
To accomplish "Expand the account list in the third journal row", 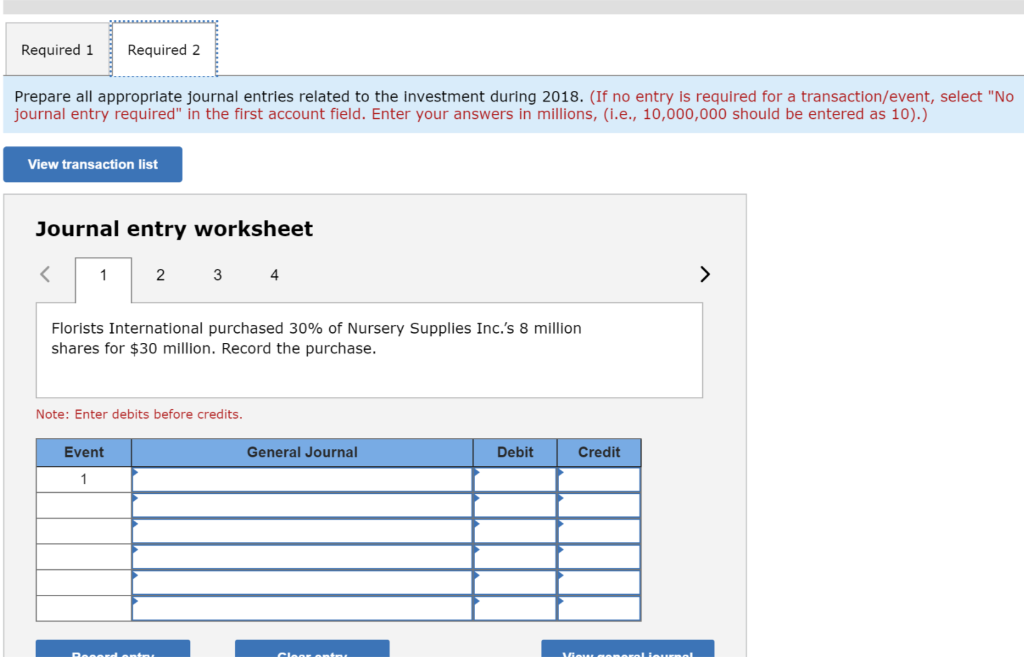I will point(136,523).
